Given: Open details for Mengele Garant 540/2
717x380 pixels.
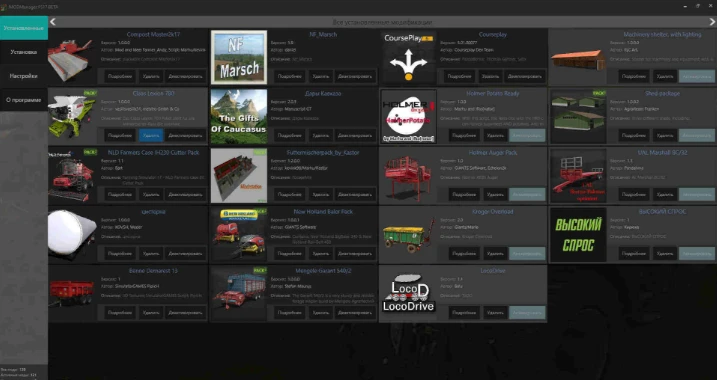Looking at the screenshot, I should click(289, 312).
